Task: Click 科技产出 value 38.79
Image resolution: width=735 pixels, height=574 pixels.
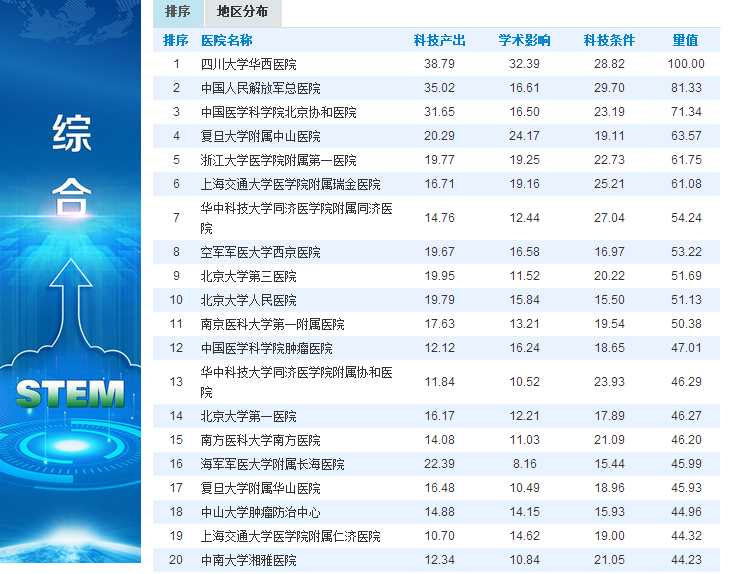Action: click(439, 64)
